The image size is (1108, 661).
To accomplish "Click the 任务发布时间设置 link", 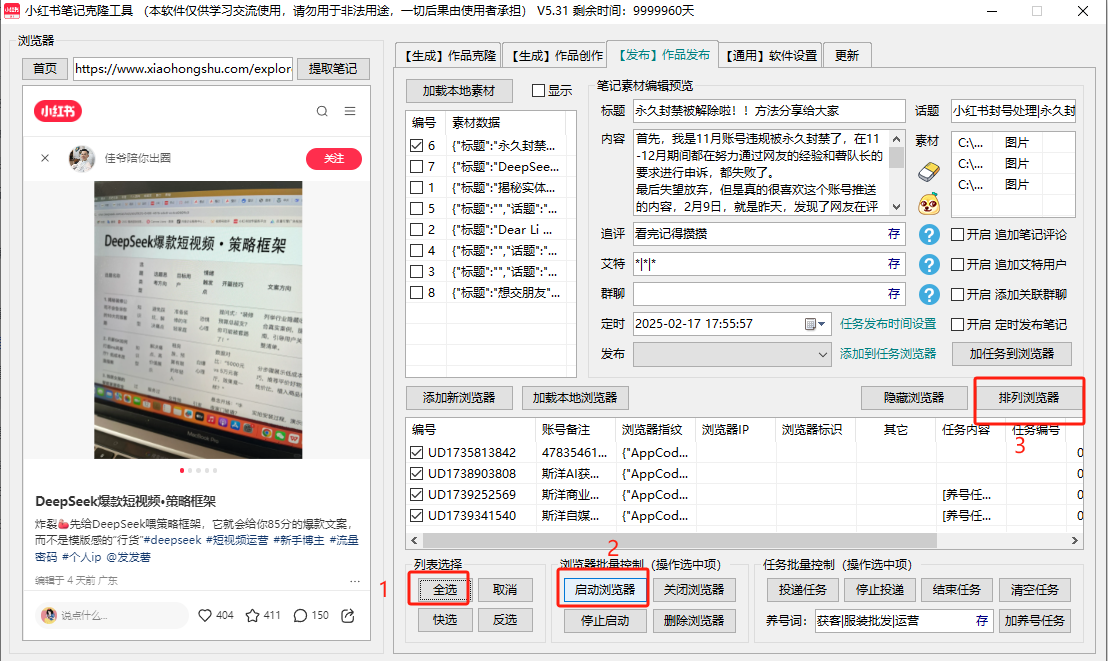I will pyautogui.click(x=888, y=324).
